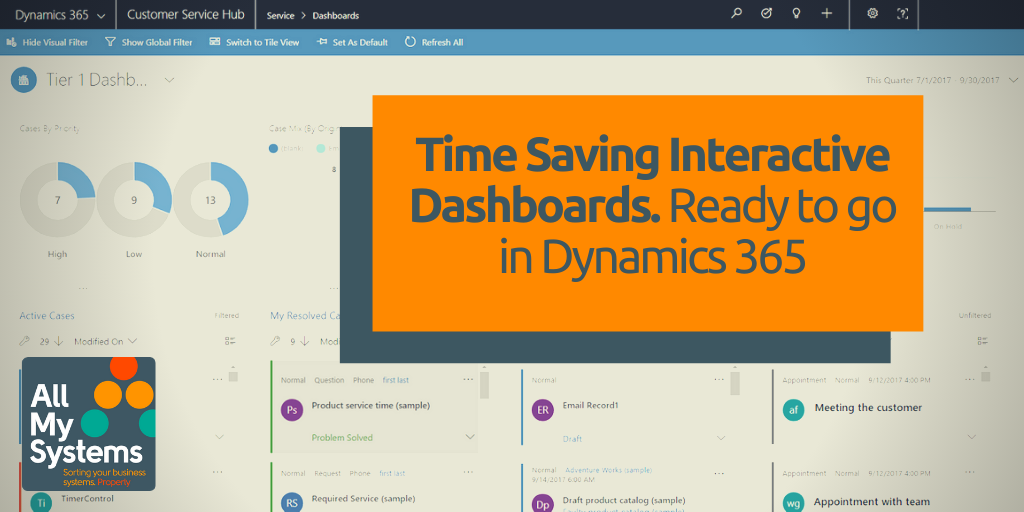Screen dimensions: 1024x512
Task: Refresh All dashboard data
Action: [434, 42]
